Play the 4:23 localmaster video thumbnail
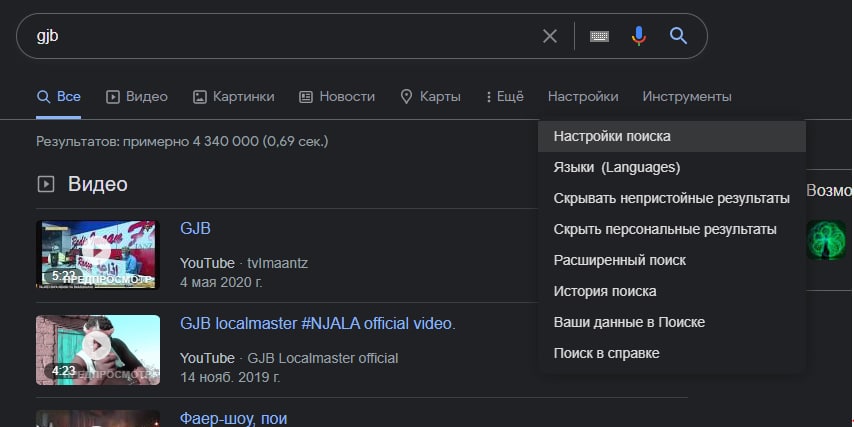 click(x=98, y=350)
